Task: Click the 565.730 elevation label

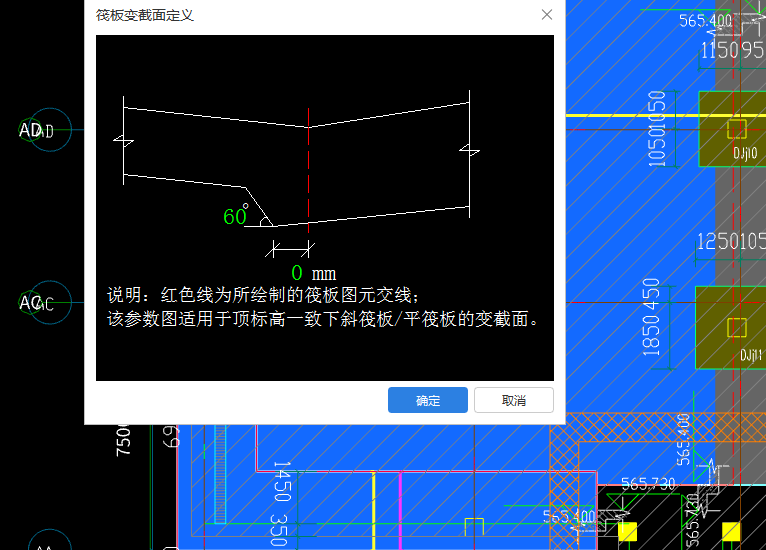Action: coord(648,484)
